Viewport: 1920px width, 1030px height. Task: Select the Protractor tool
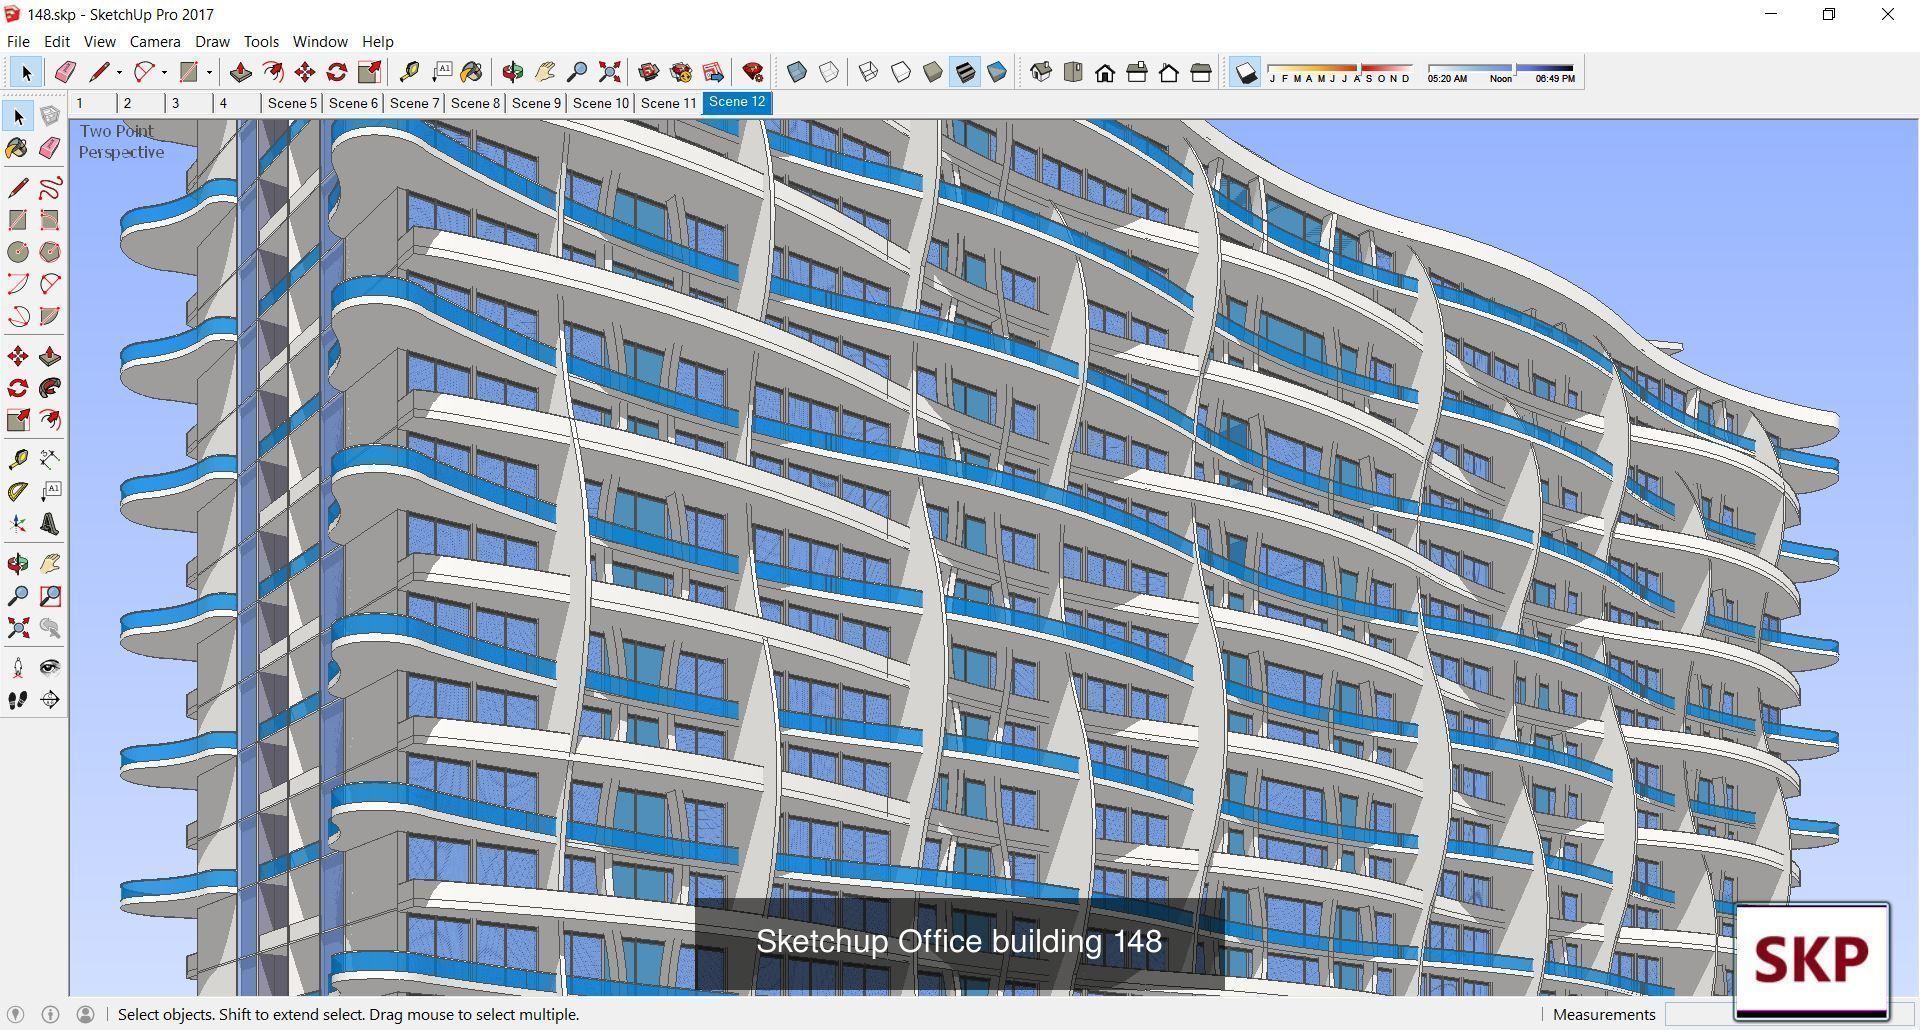pyautogui.click(x=18, y=492)
